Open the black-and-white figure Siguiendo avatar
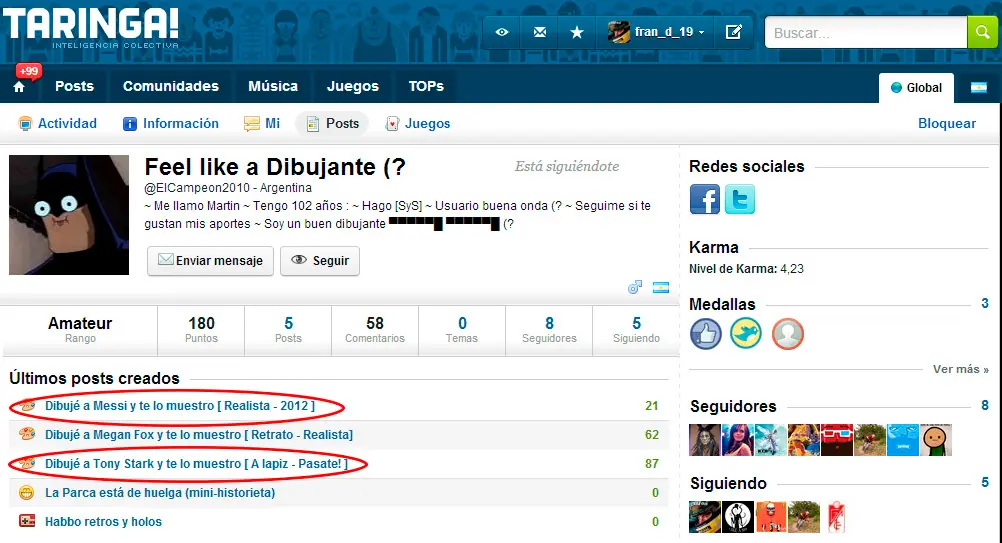 tap(738, 517)
